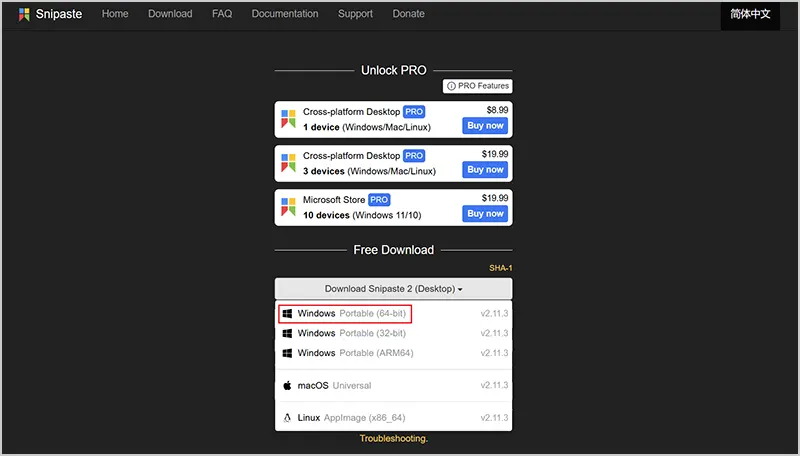Buy the $8.99 one-device PRO license
This screenshot has height=456, width=800.
[485, 126]
